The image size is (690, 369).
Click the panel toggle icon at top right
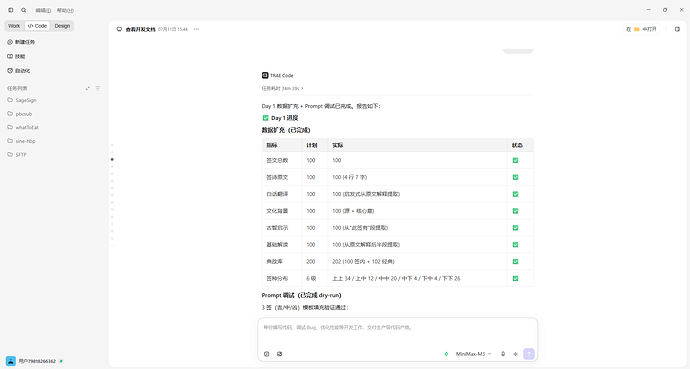point(677,29)
